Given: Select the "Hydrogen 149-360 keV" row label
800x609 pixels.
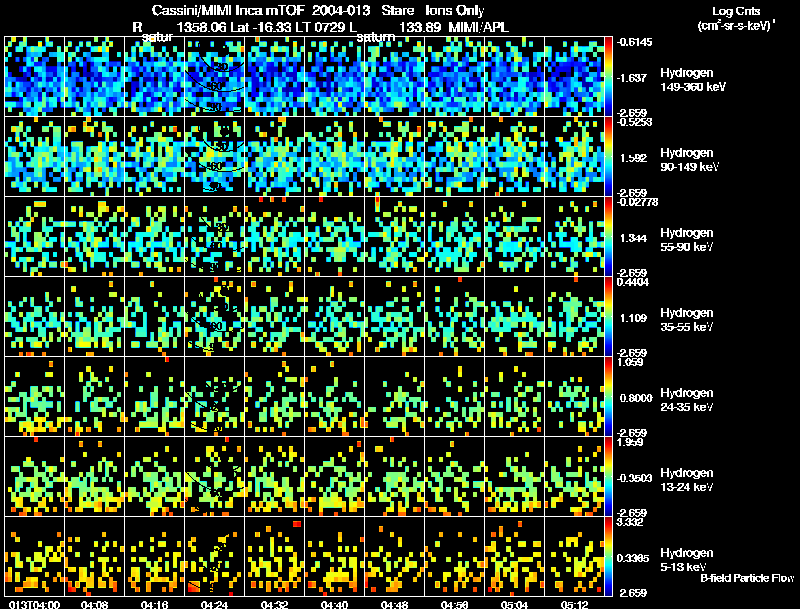Looking at the screenshot, I should 693,80.
